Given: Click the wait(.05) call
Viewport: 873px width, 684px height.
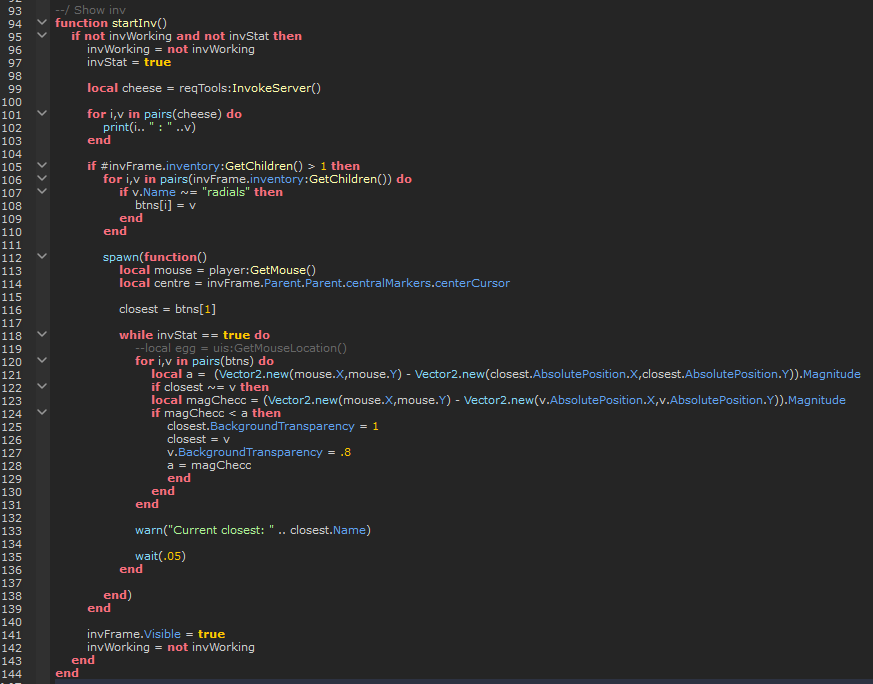Looking at the screenshot, I should (160, 556).
